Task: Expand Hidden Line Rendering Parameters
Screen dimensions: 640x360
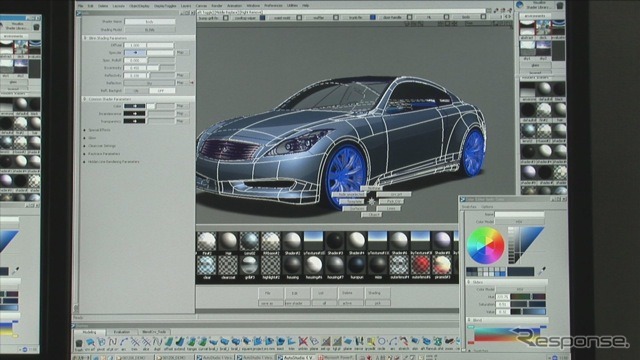Action: [84, 162]
